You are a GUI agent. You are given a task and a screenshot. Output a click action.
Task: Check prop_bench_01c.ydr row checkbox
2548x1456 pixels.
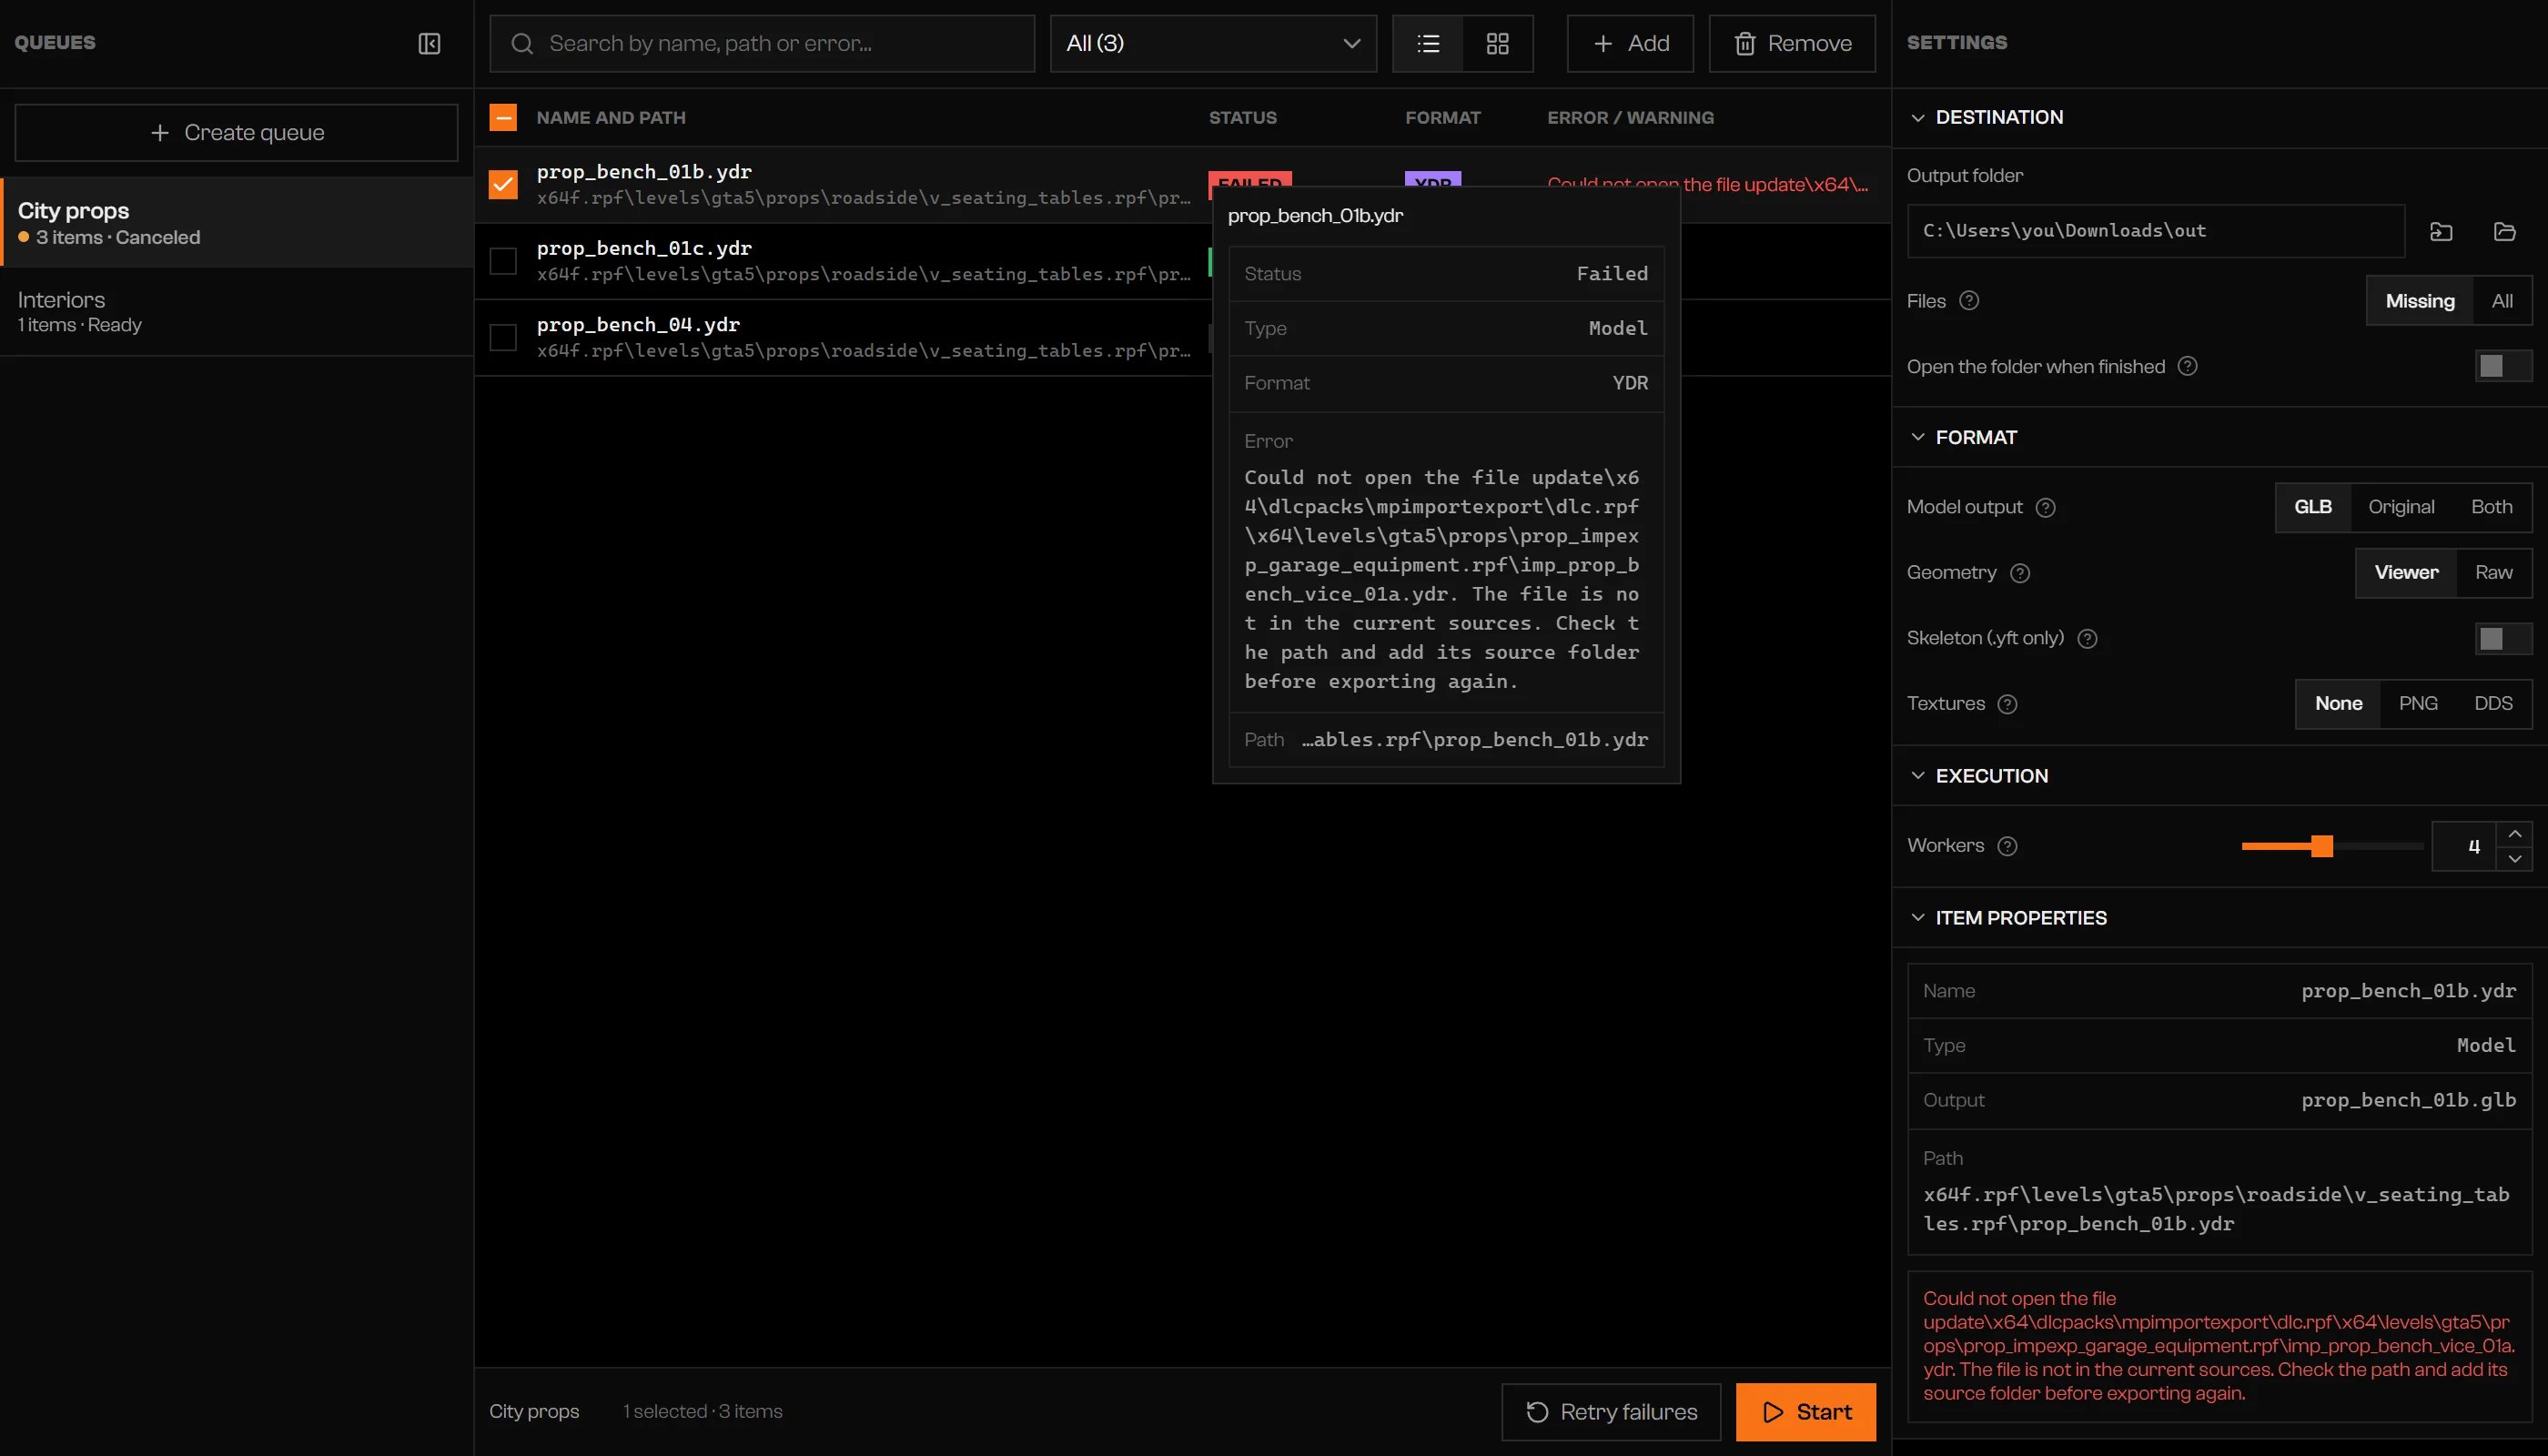pos(503,261)
